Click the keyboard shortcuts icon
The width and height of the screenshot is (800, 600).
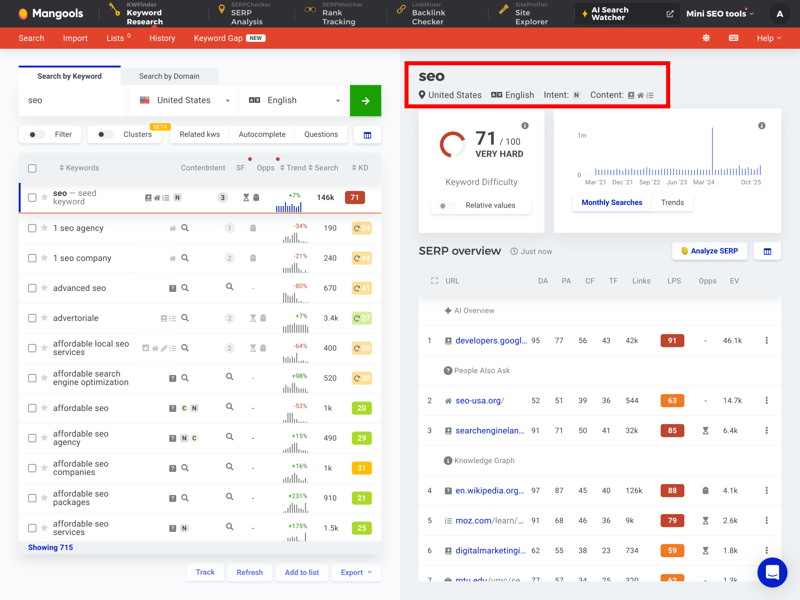coord(733,38)
